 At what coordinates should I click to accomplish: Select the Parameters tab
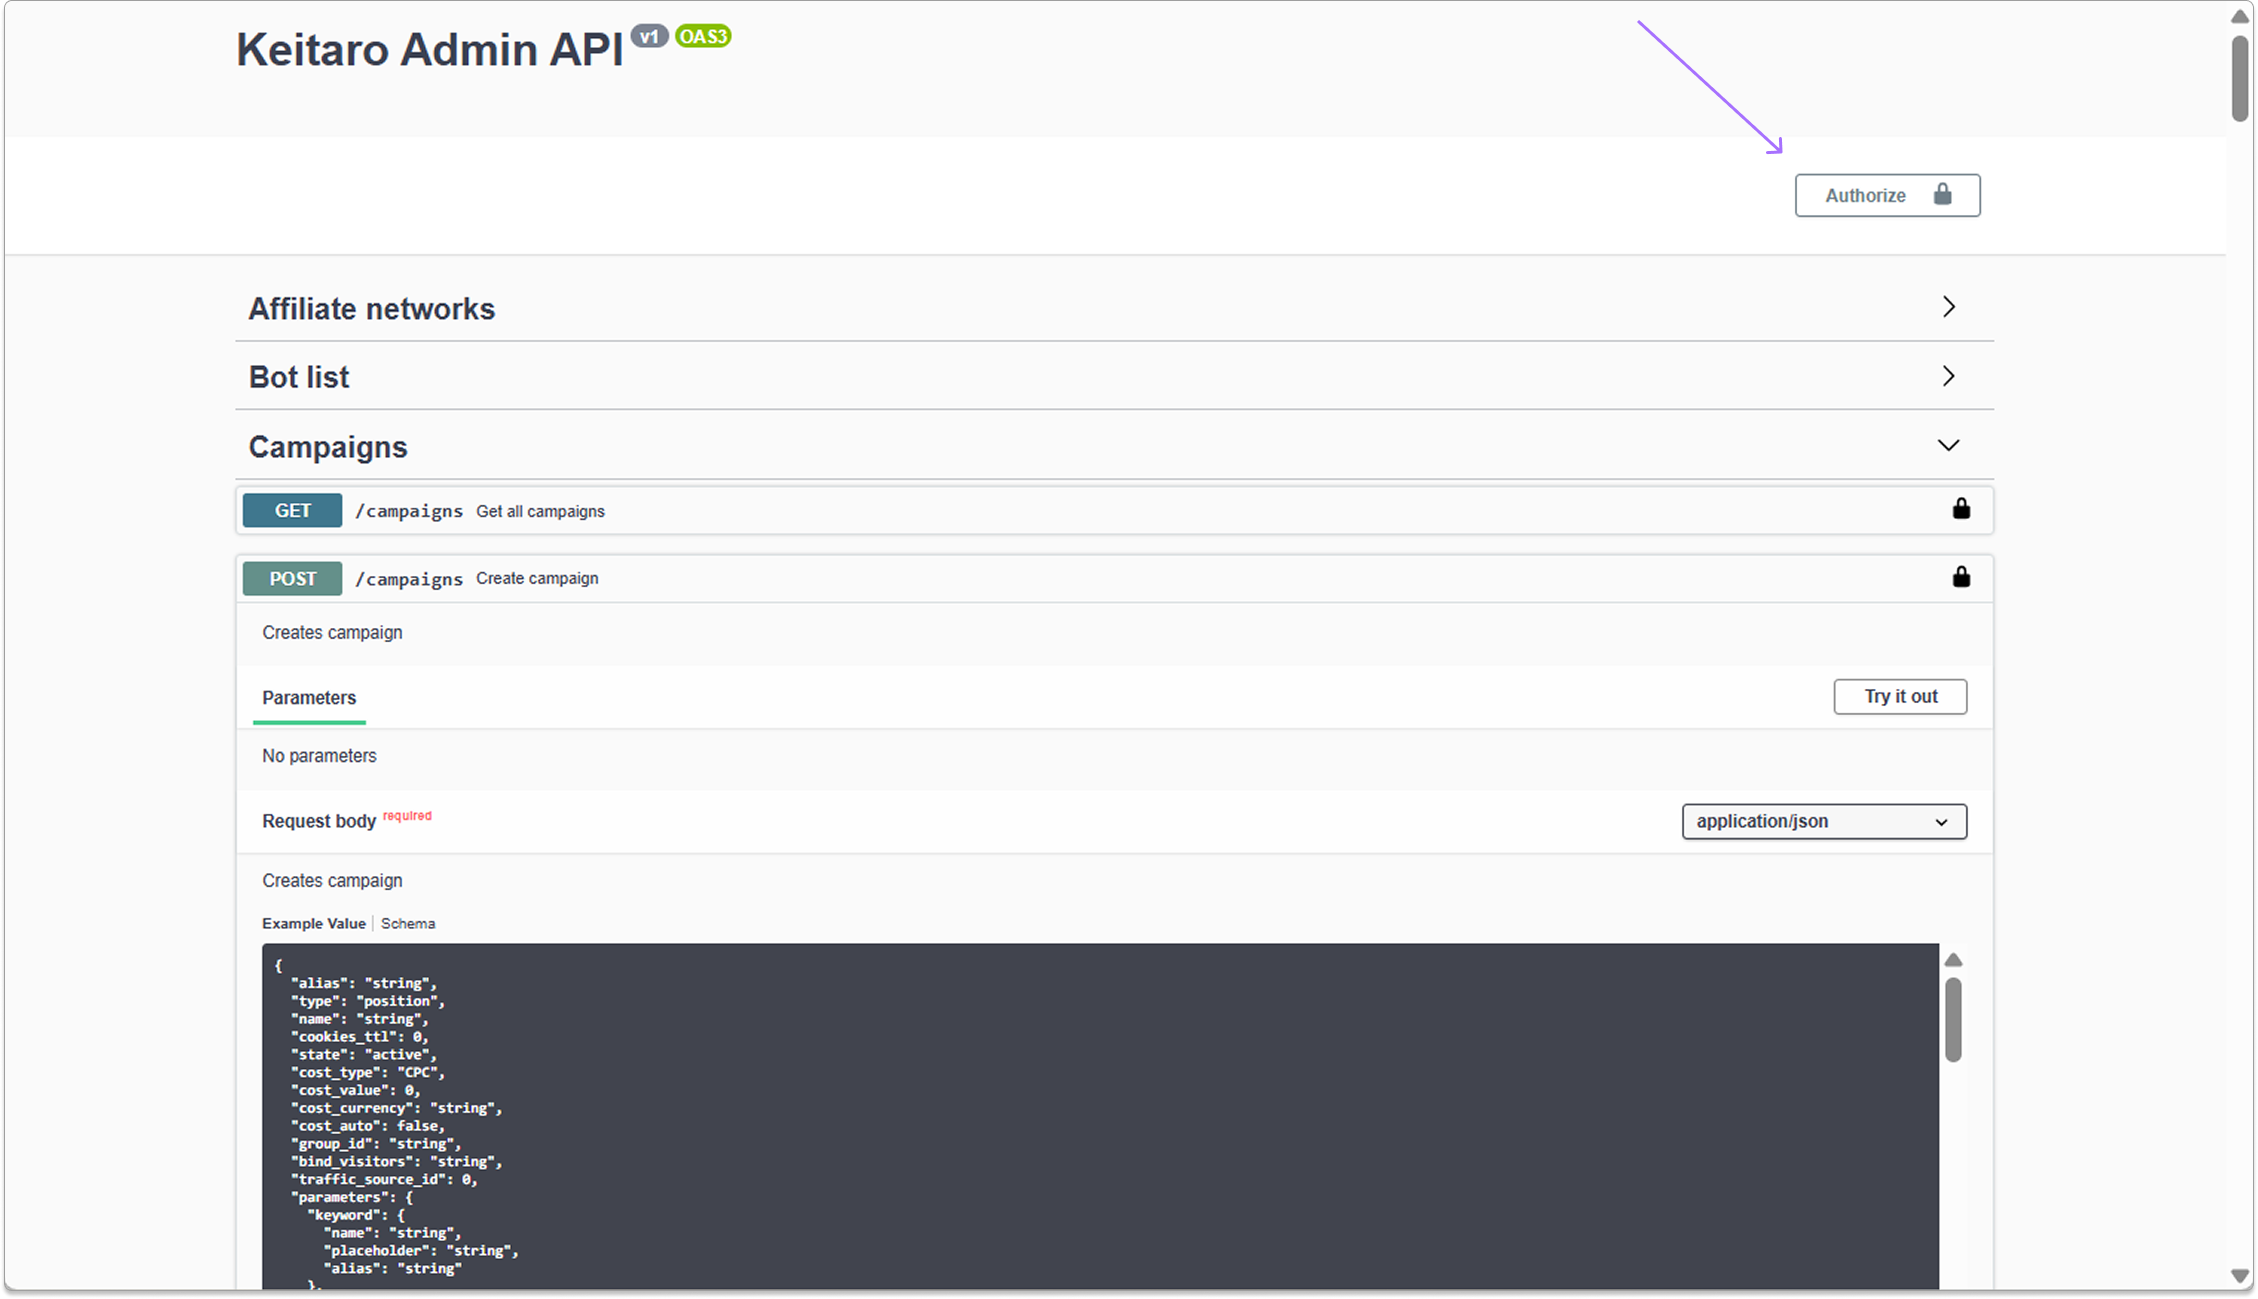pyautogui.click(x=309, y=697)
